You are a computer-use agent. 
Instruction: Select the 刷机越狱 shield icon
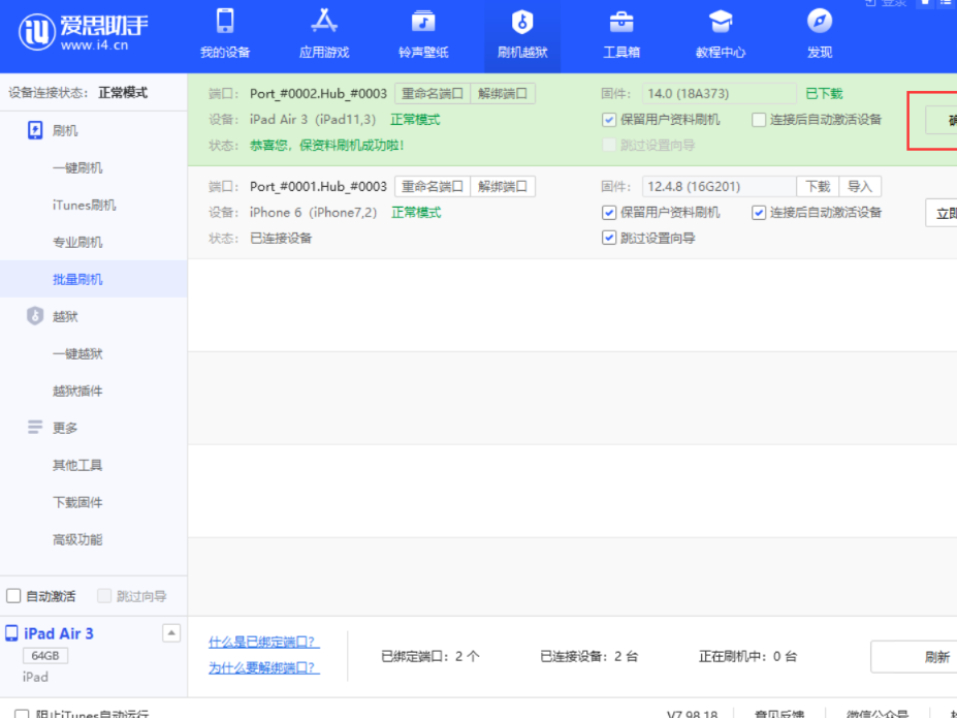click(x=522, y=21)
